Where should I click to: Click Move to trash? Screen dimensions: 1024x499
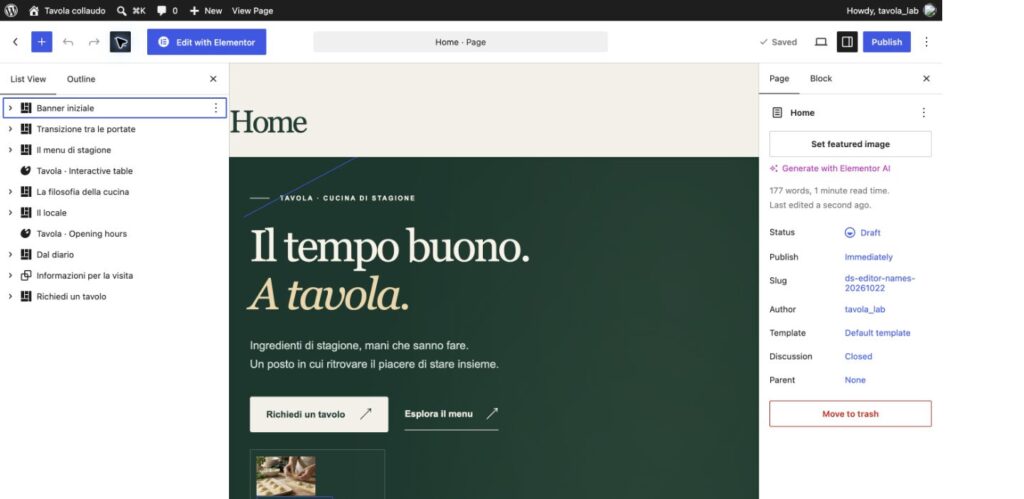coord(850,413)
